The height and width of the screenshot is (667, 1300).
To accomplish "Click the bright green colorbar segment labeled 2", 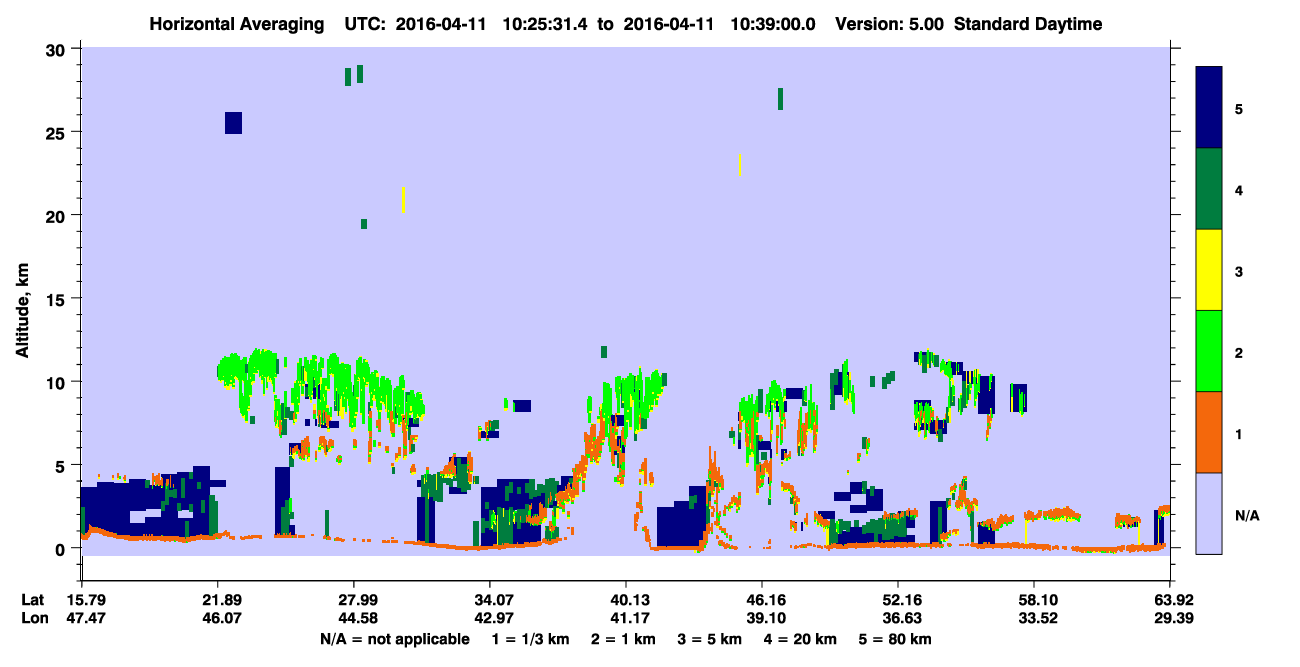I will 1209,351.
